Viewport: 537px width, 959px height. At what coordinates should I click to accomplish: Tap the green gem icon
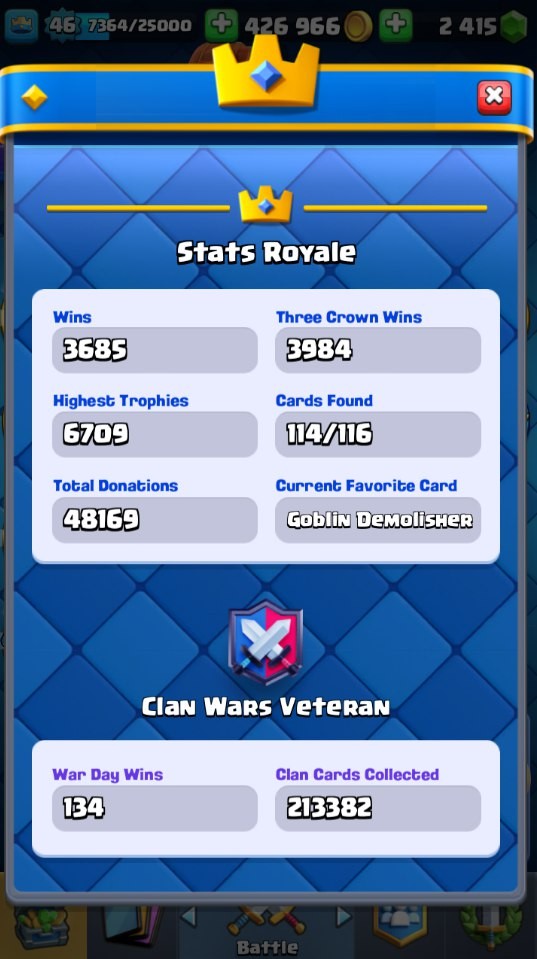pos(514,26)
